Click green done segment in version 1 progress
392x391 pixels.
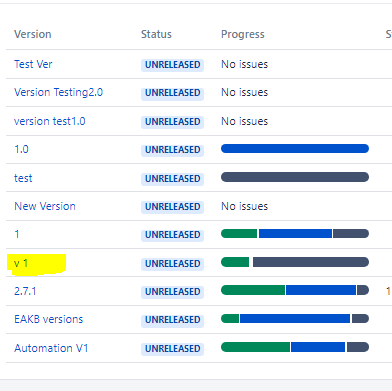239,233
